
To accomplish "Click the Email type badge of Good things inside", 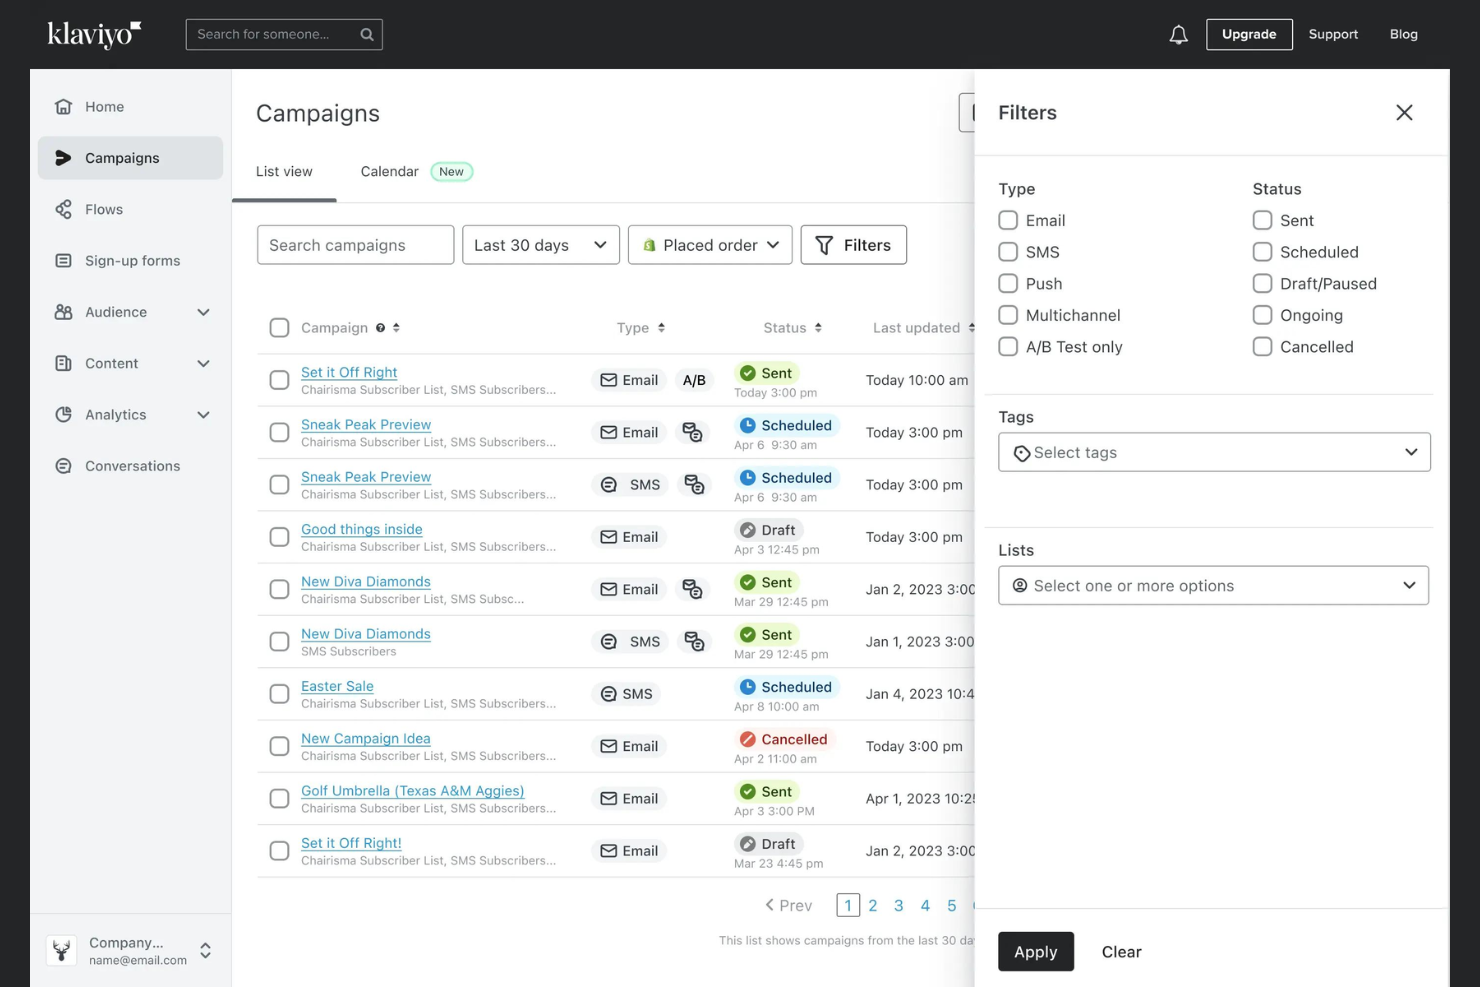I will 629,537.
